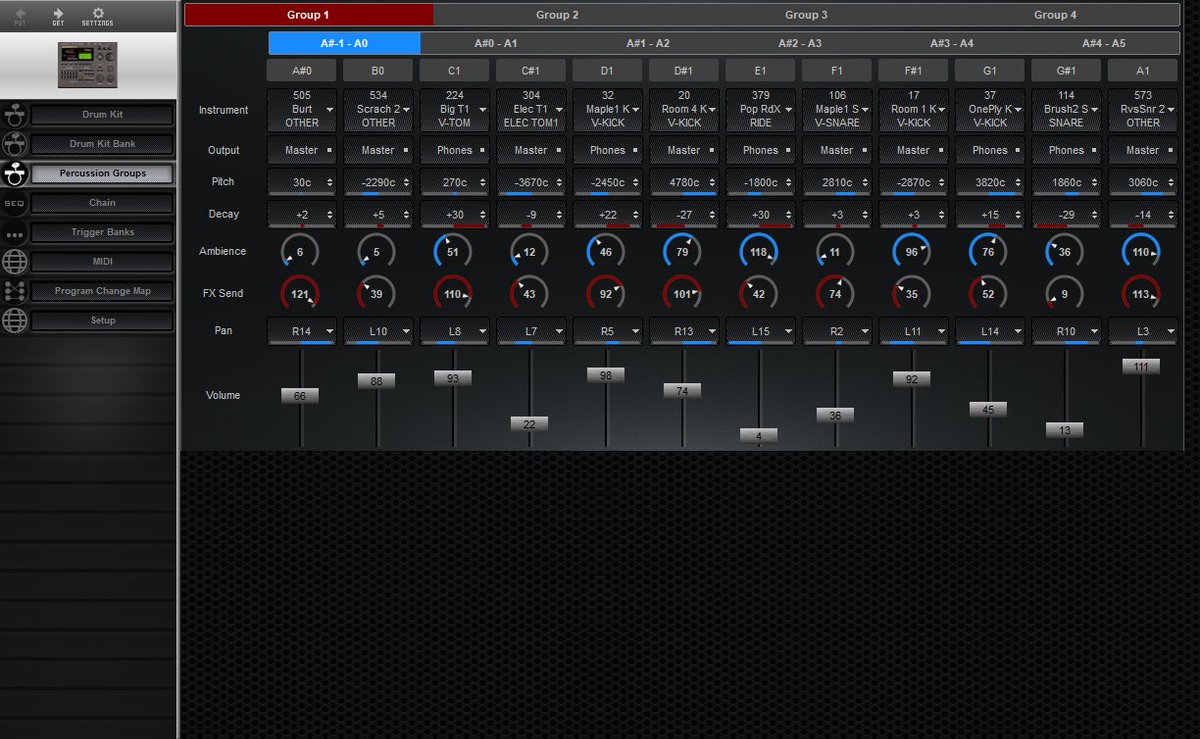This screenshot has width=1200, height=739.
Task: Click the drum module device thumbnail
Action: [x=87, y=65]
